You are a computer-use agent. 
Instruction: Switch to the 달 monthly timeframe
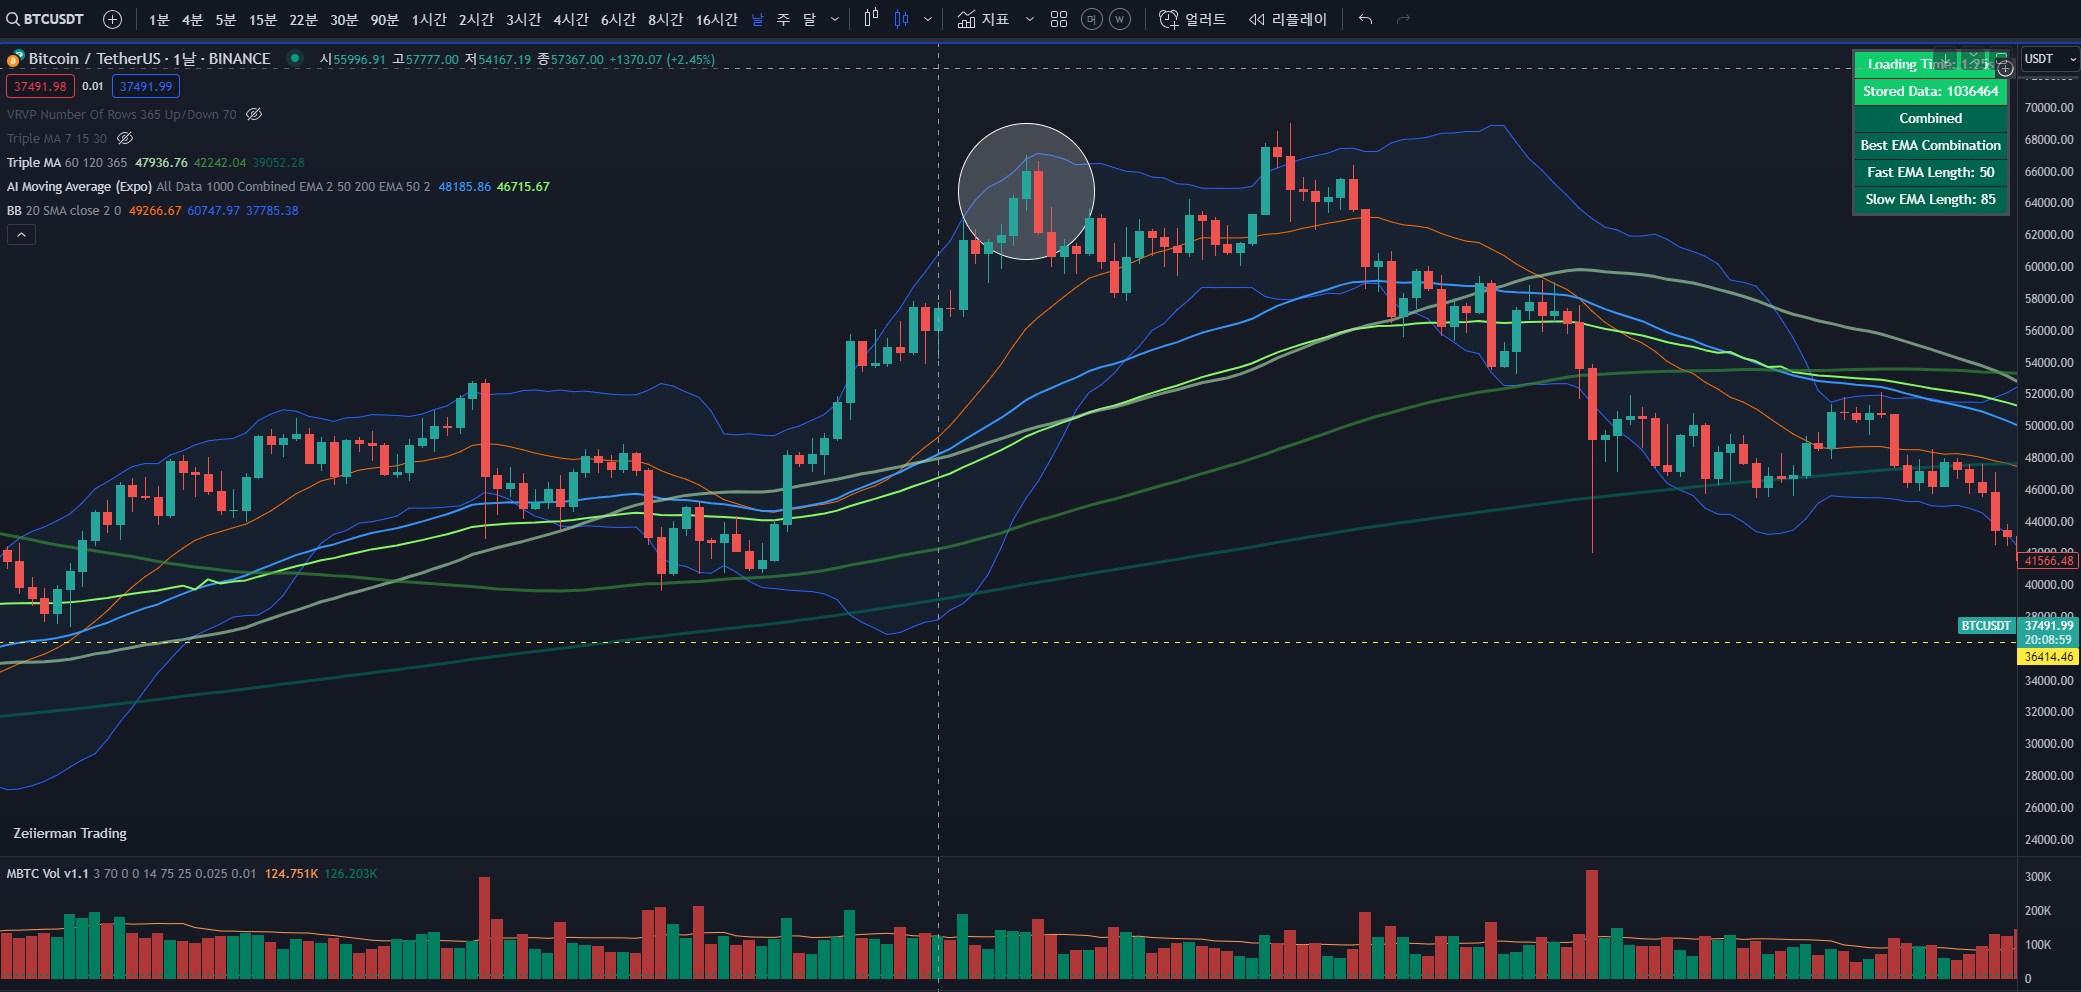click(x=809, y=20)
